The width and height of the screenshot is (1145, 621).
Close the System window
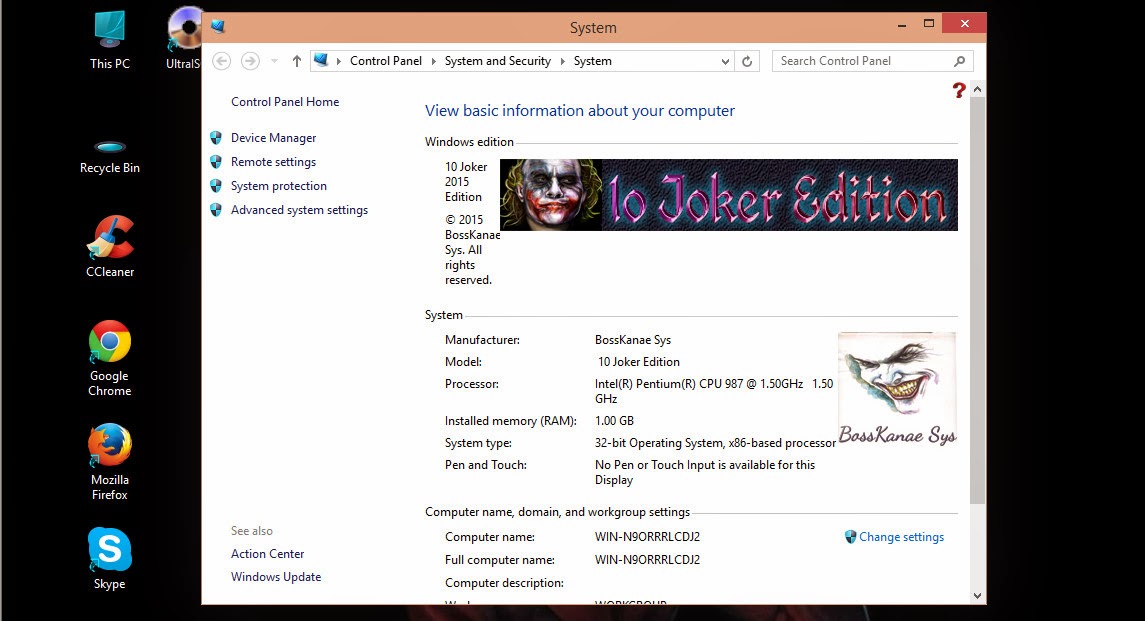965,24
